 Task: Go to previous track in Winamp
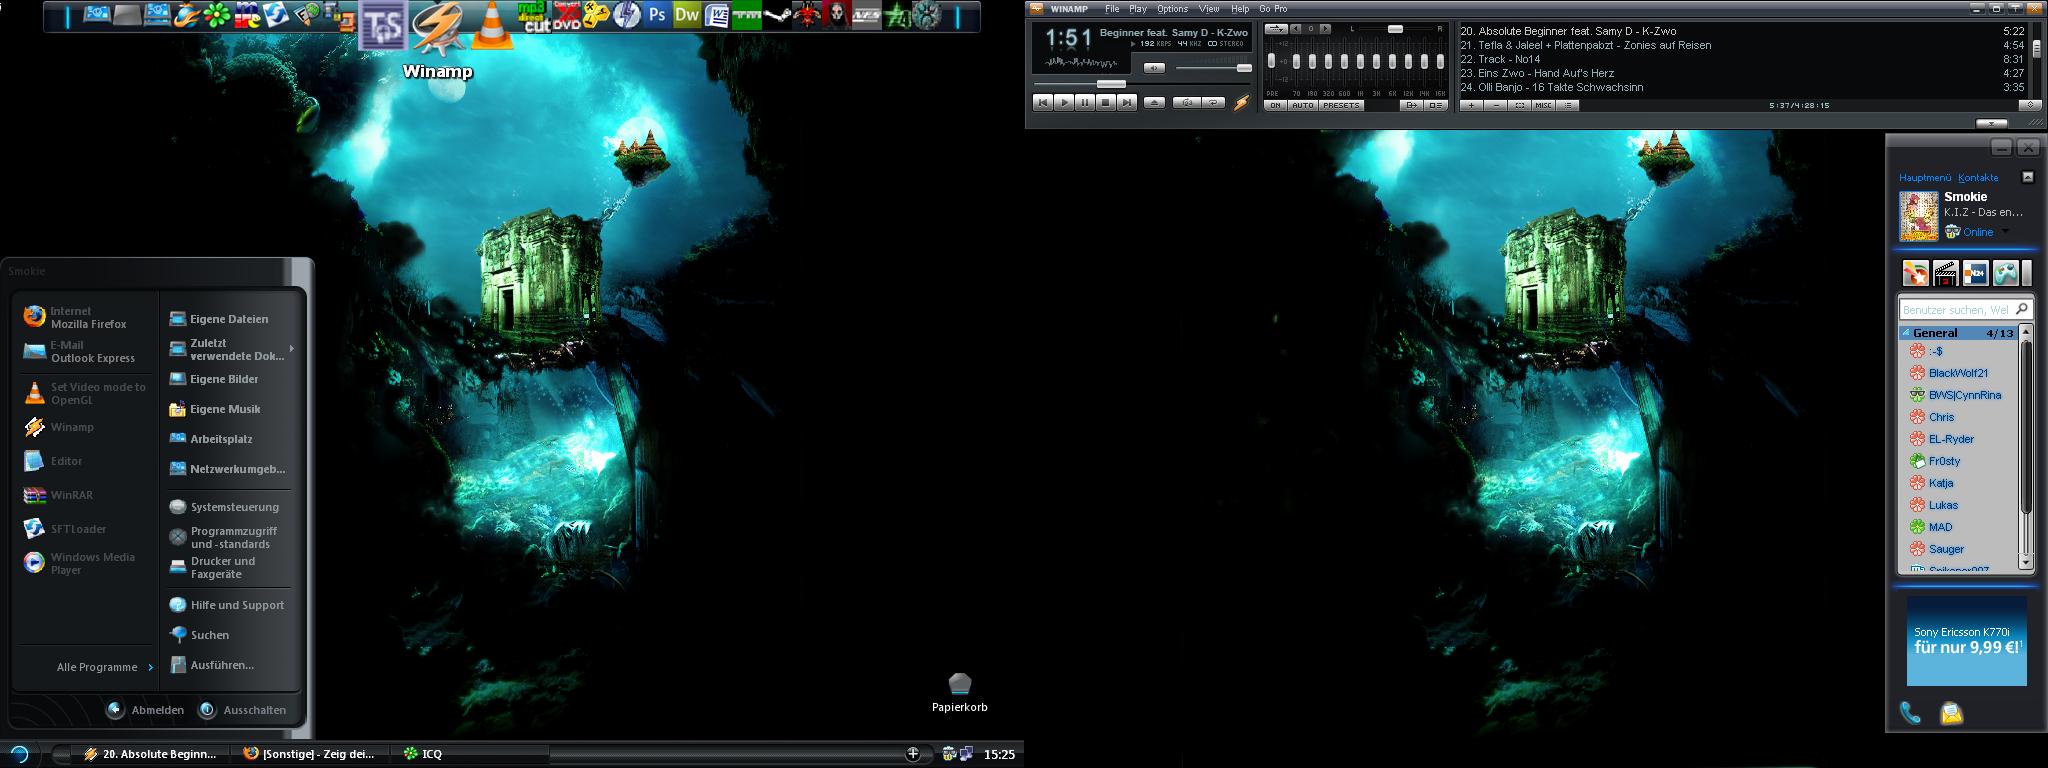(1043, 102)
